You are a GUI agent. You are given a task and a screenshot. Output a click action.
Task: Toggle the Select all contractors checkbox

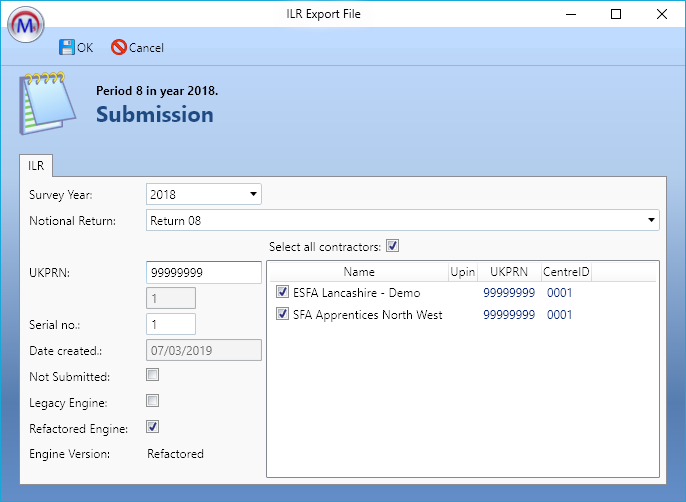coord(392,246)
